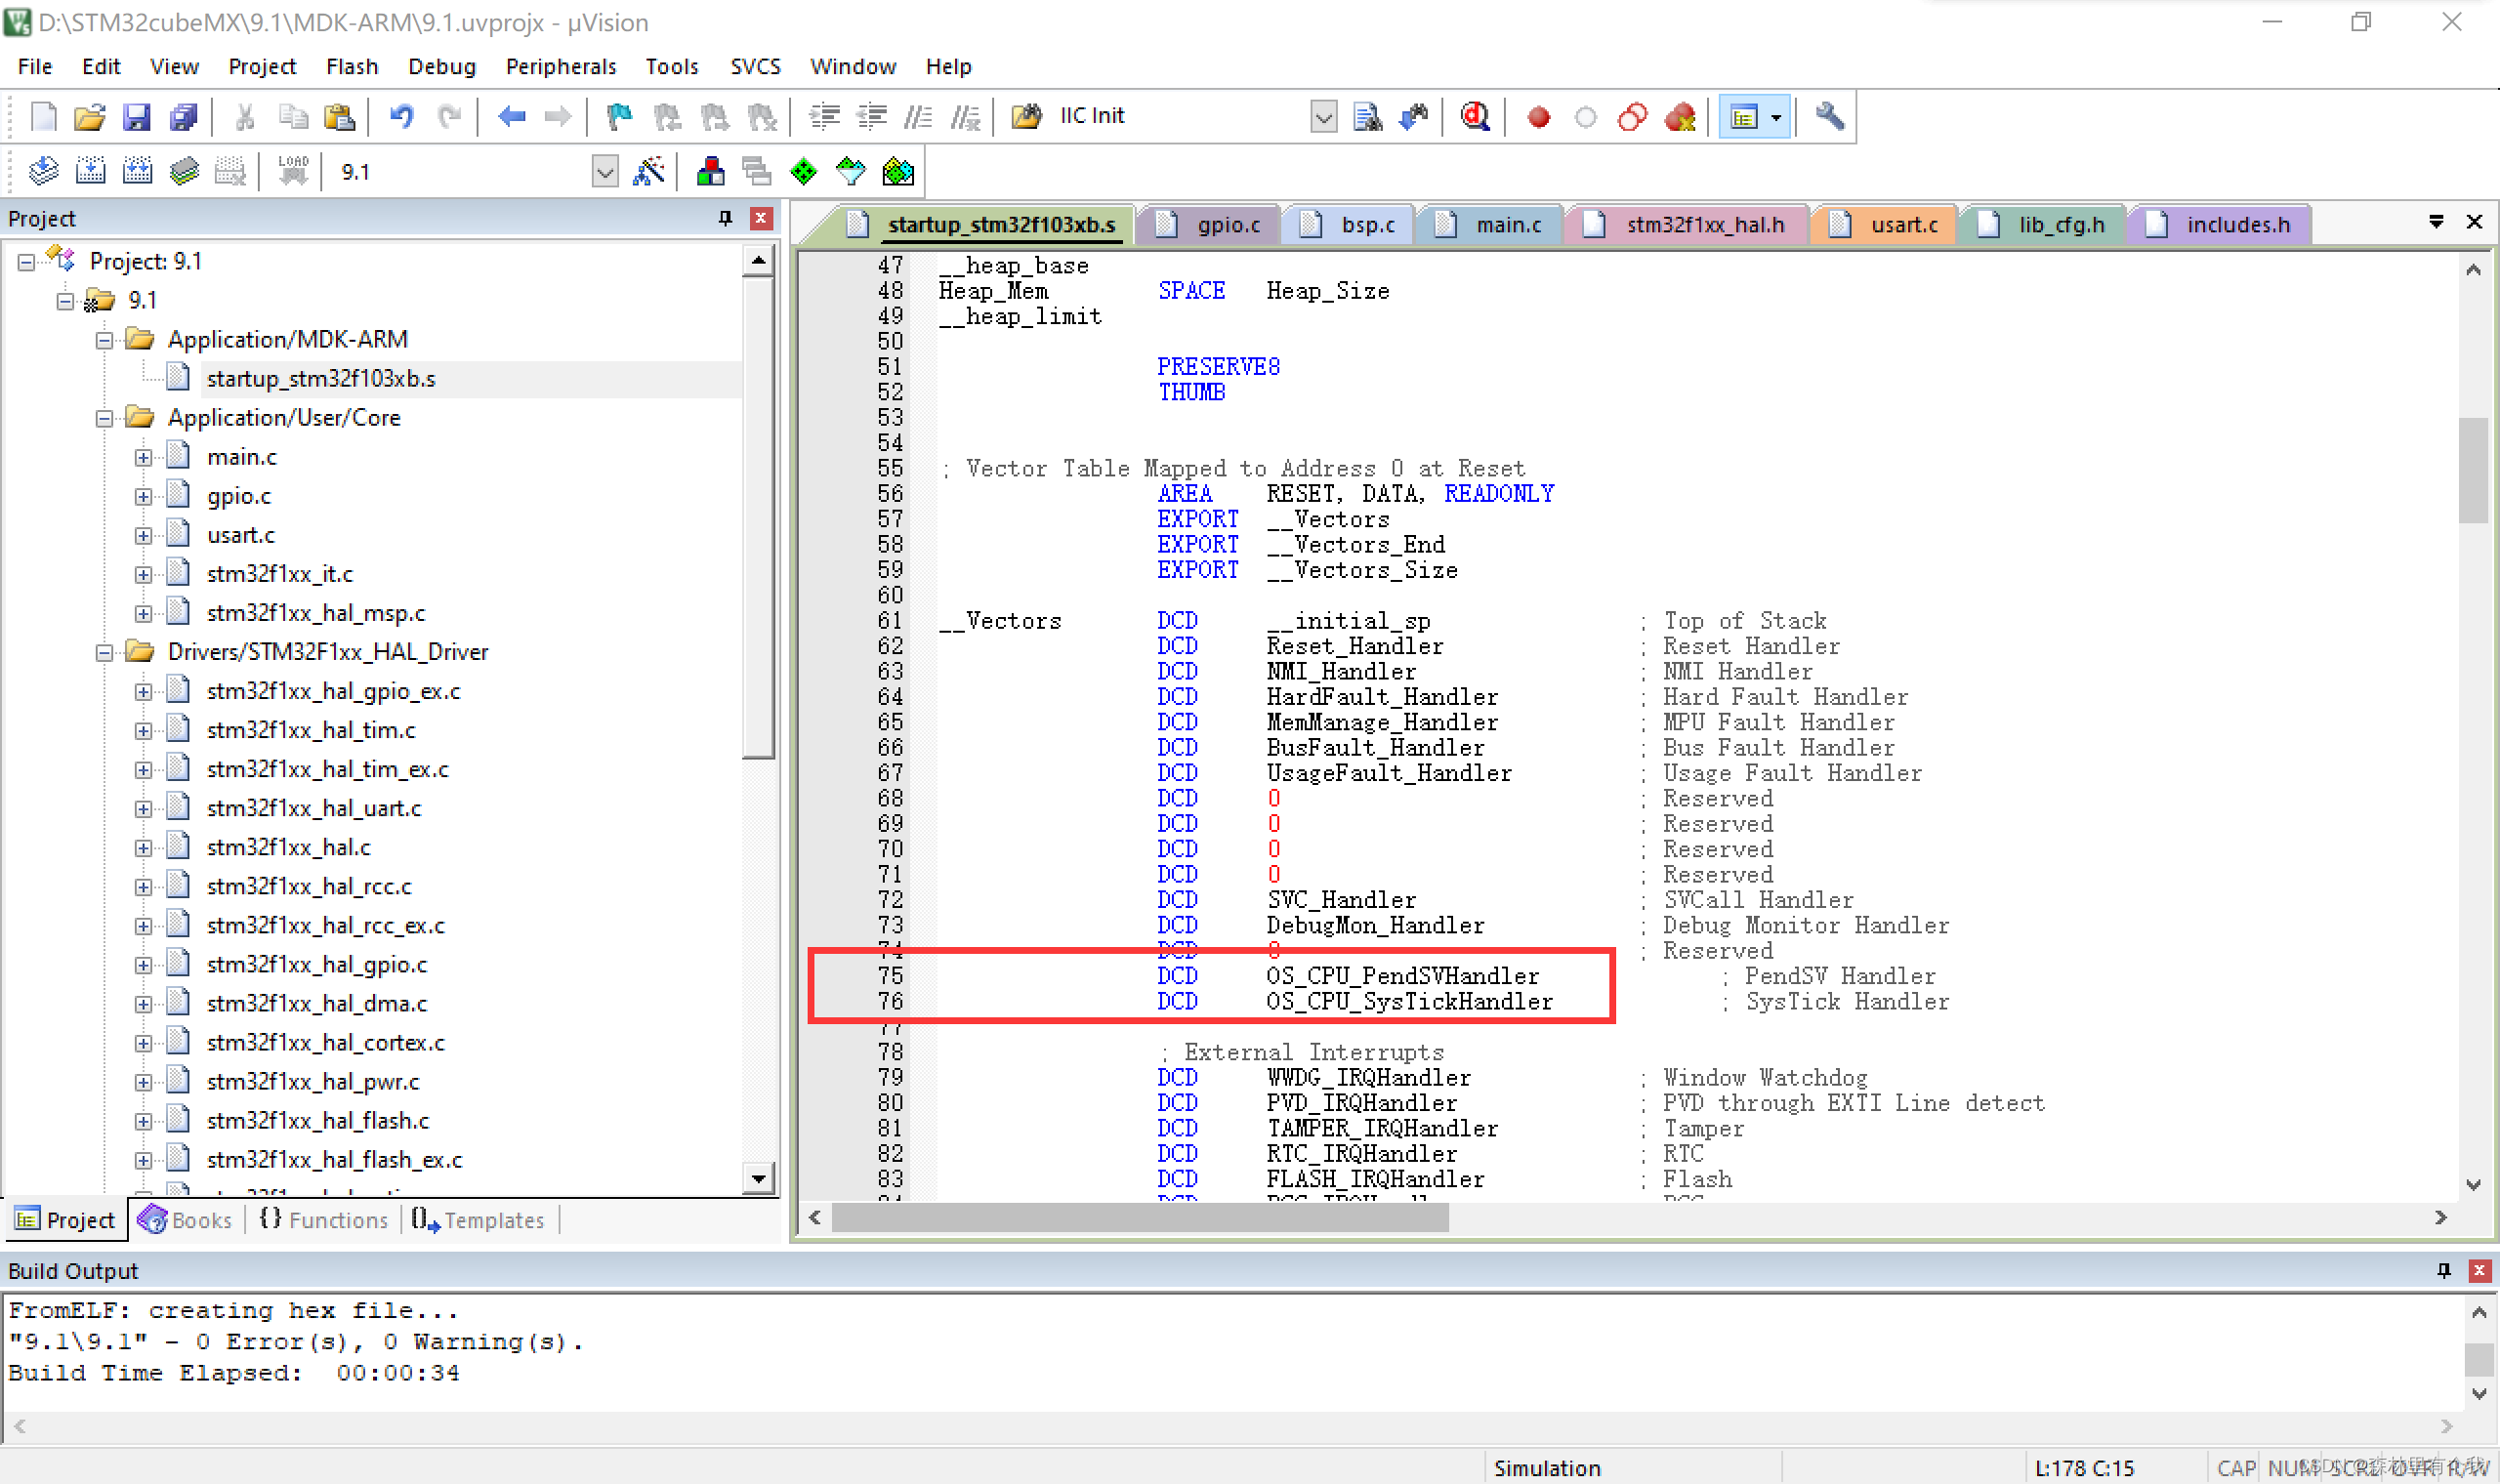
Task: Click the editor horizontal scrollbar thumb
Action: click(1140, 1217)
